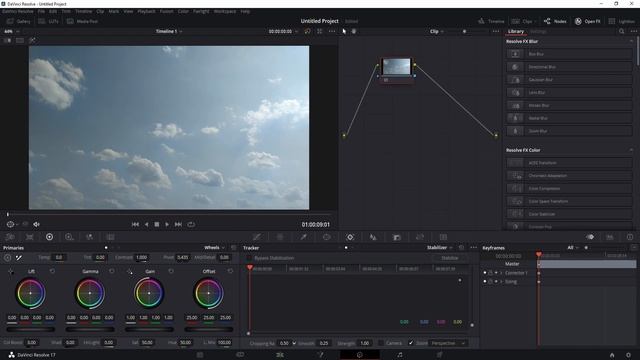The image size is (640, 360).
Task: Expand the Corrector 1 keyframe track
Action: click(x=501, y=273)
